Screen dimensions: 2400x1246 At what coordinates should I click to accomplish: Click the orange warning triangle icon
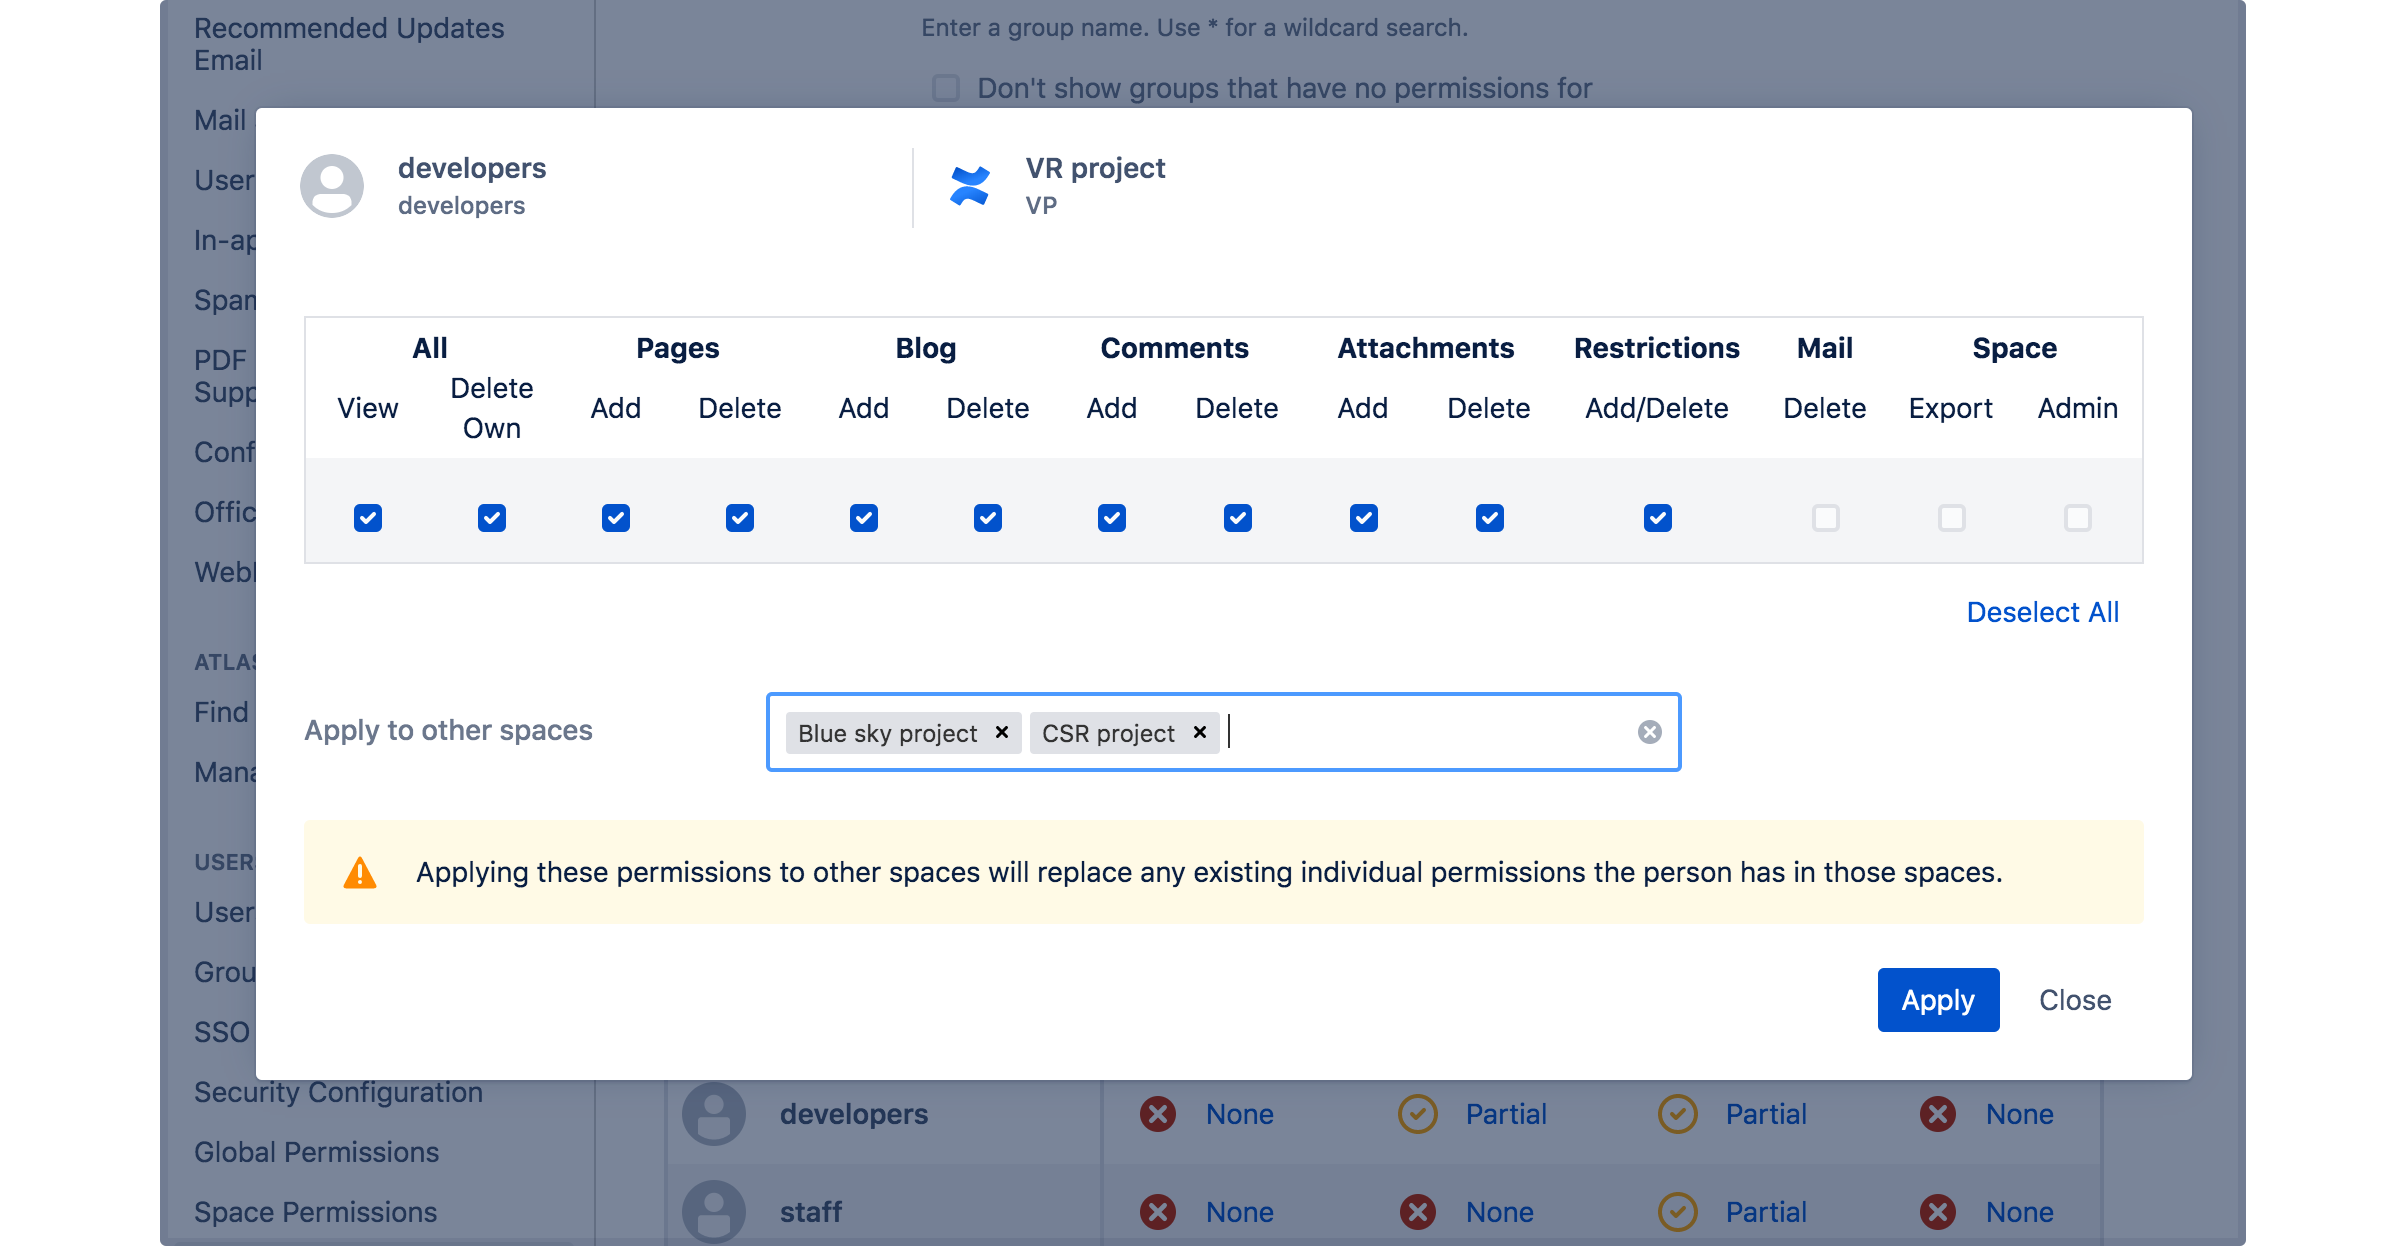(x=360, y=872)
